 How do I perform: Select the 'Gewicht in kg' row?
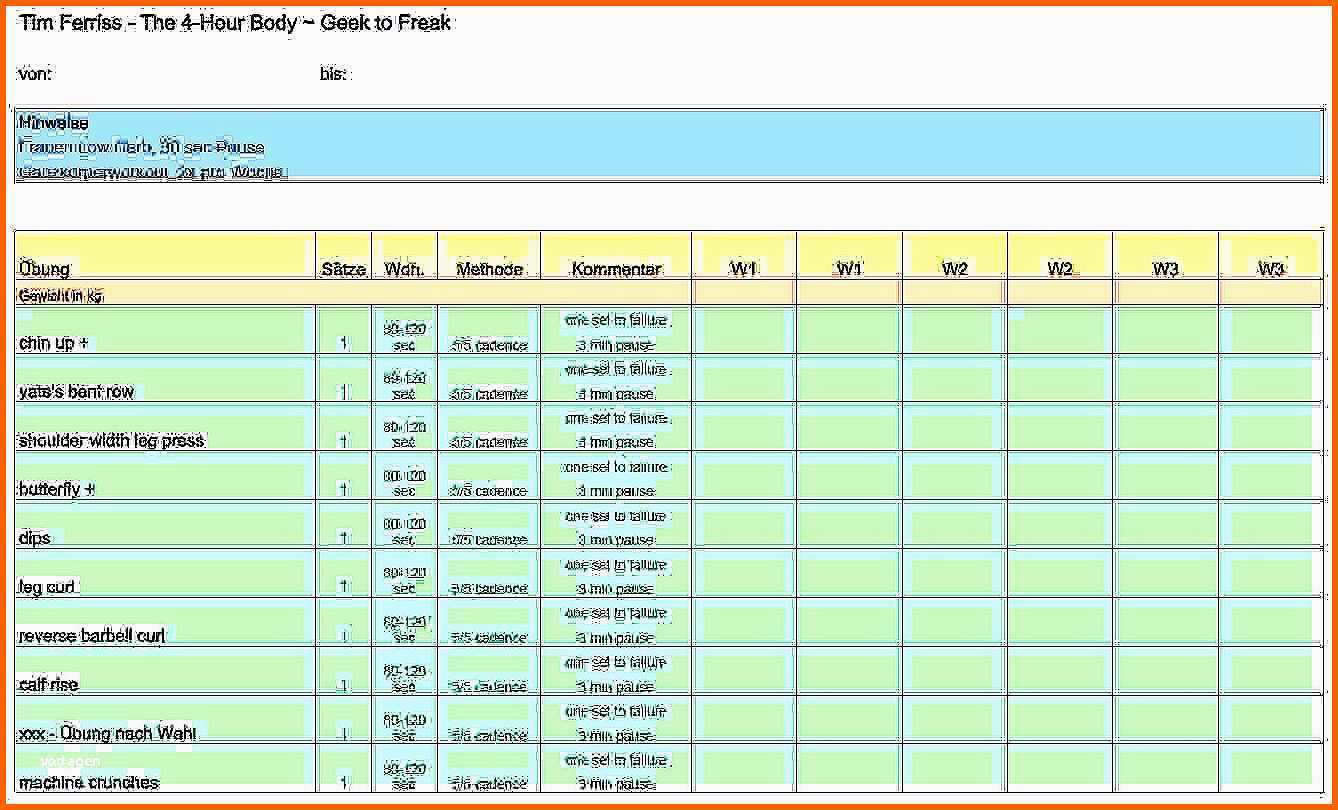pos(668,294)
